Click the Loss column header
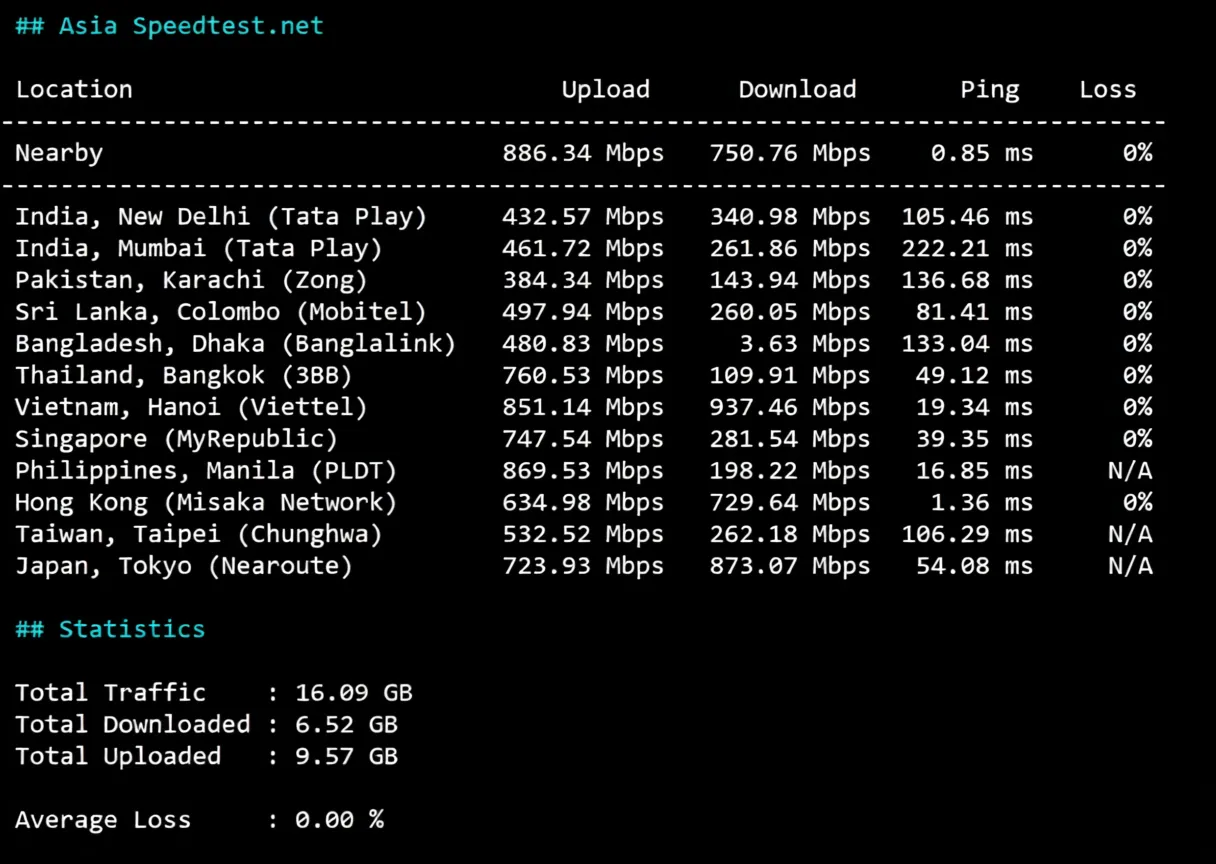This screenshot has height=864, width=1216. tap(1107, 89)
